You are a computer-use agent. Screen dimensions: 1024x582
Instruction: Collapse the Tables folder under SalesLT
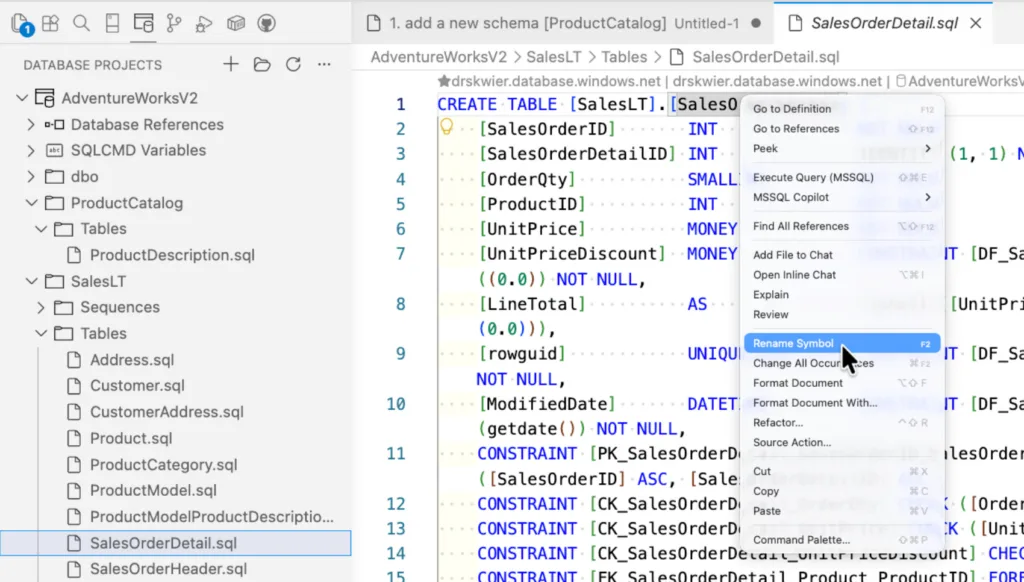[x=41, y=334]
